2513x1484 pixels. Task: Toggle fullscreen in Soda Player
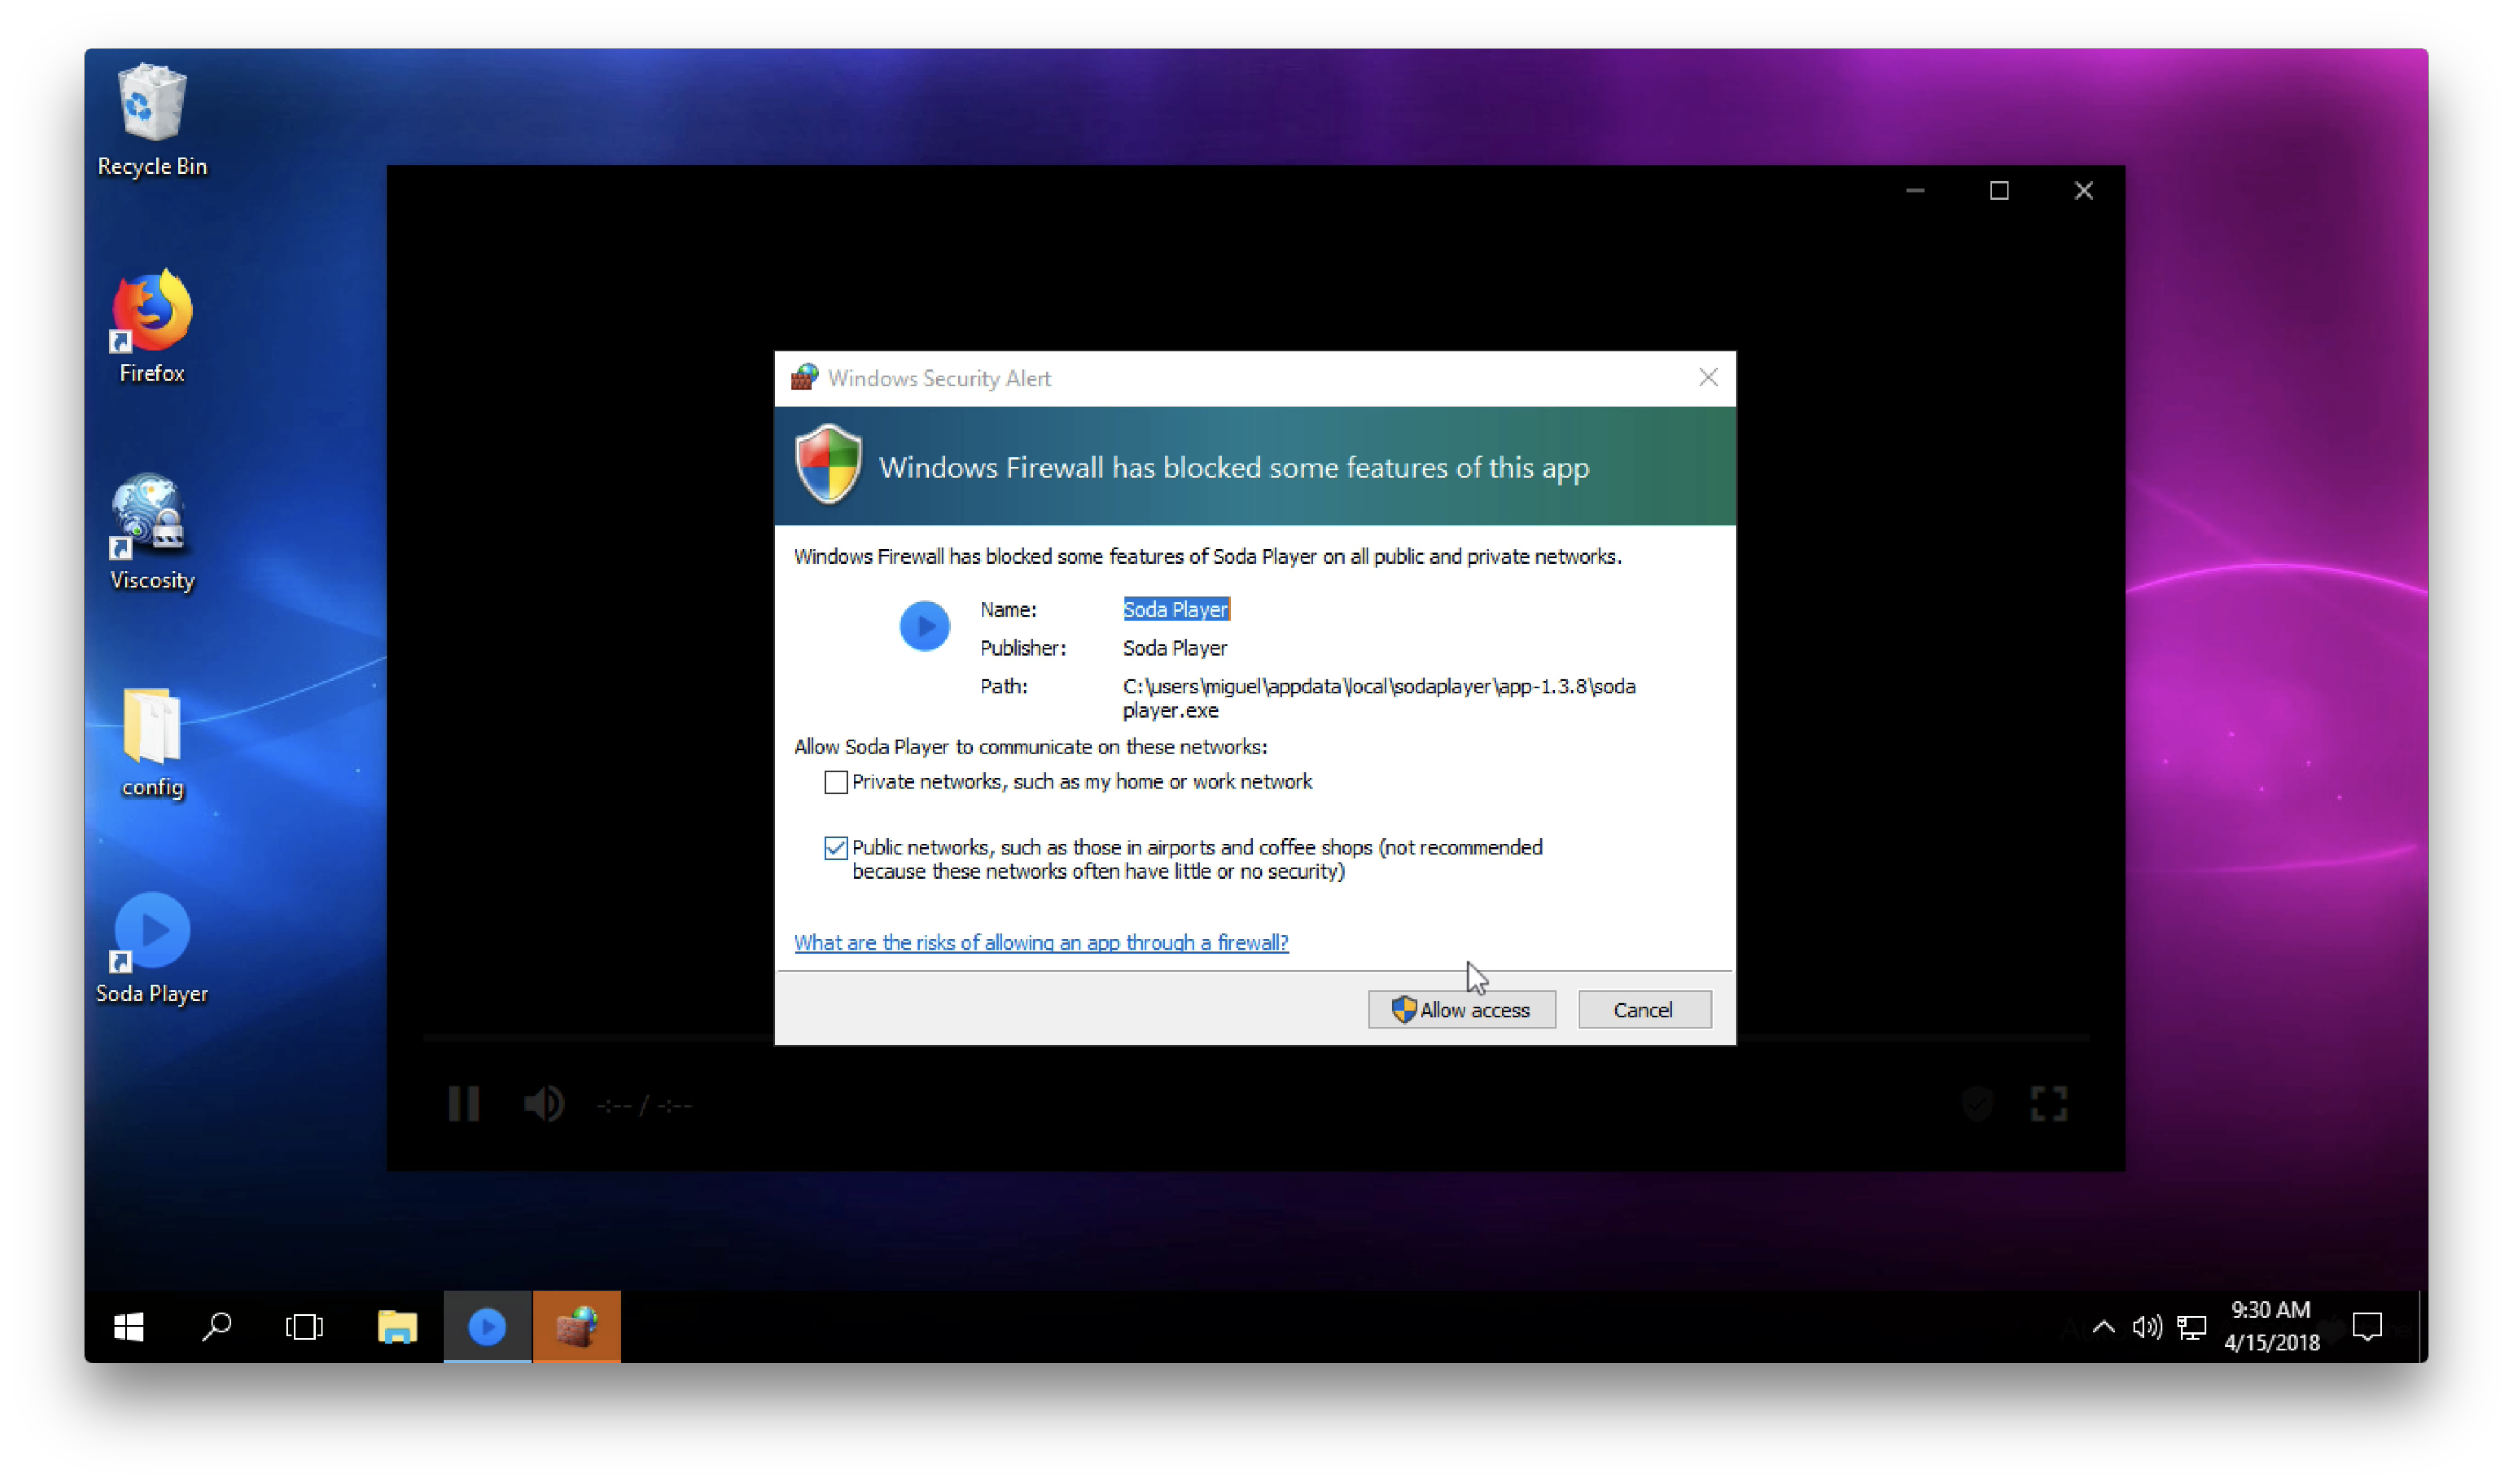[2049, 1104]
